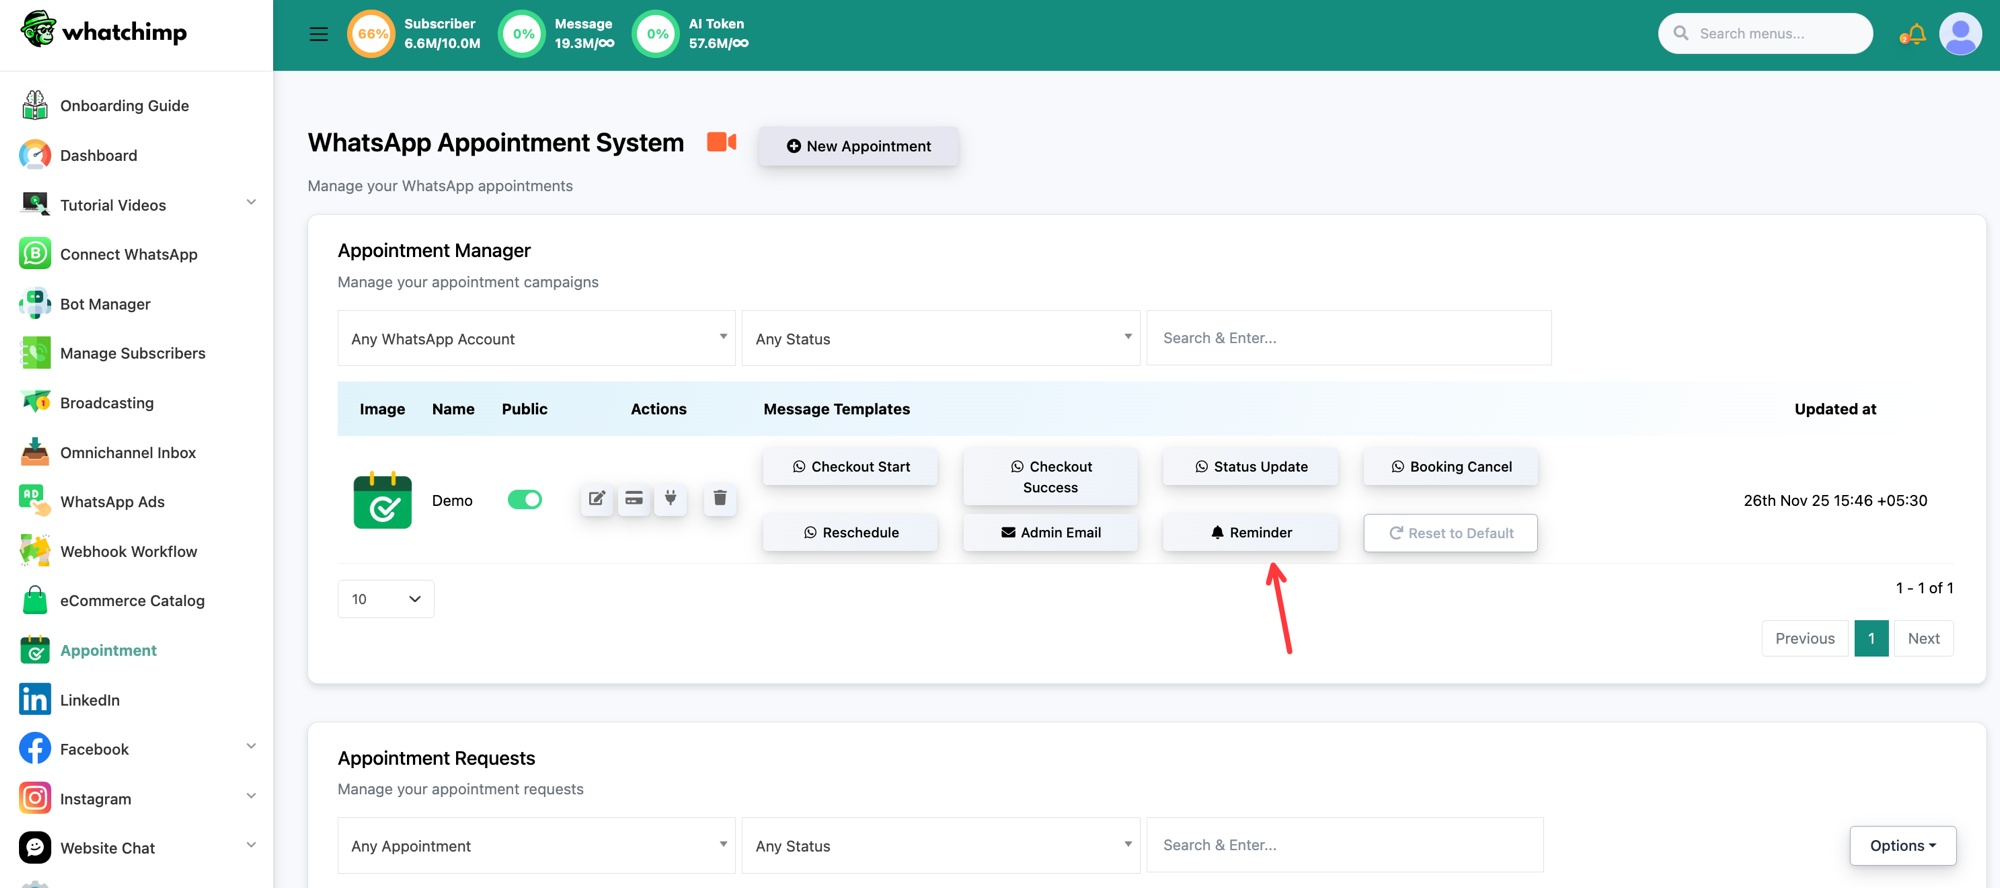
Task: Toggle the Public switch for Demo
Action: (x=525, y=499)
